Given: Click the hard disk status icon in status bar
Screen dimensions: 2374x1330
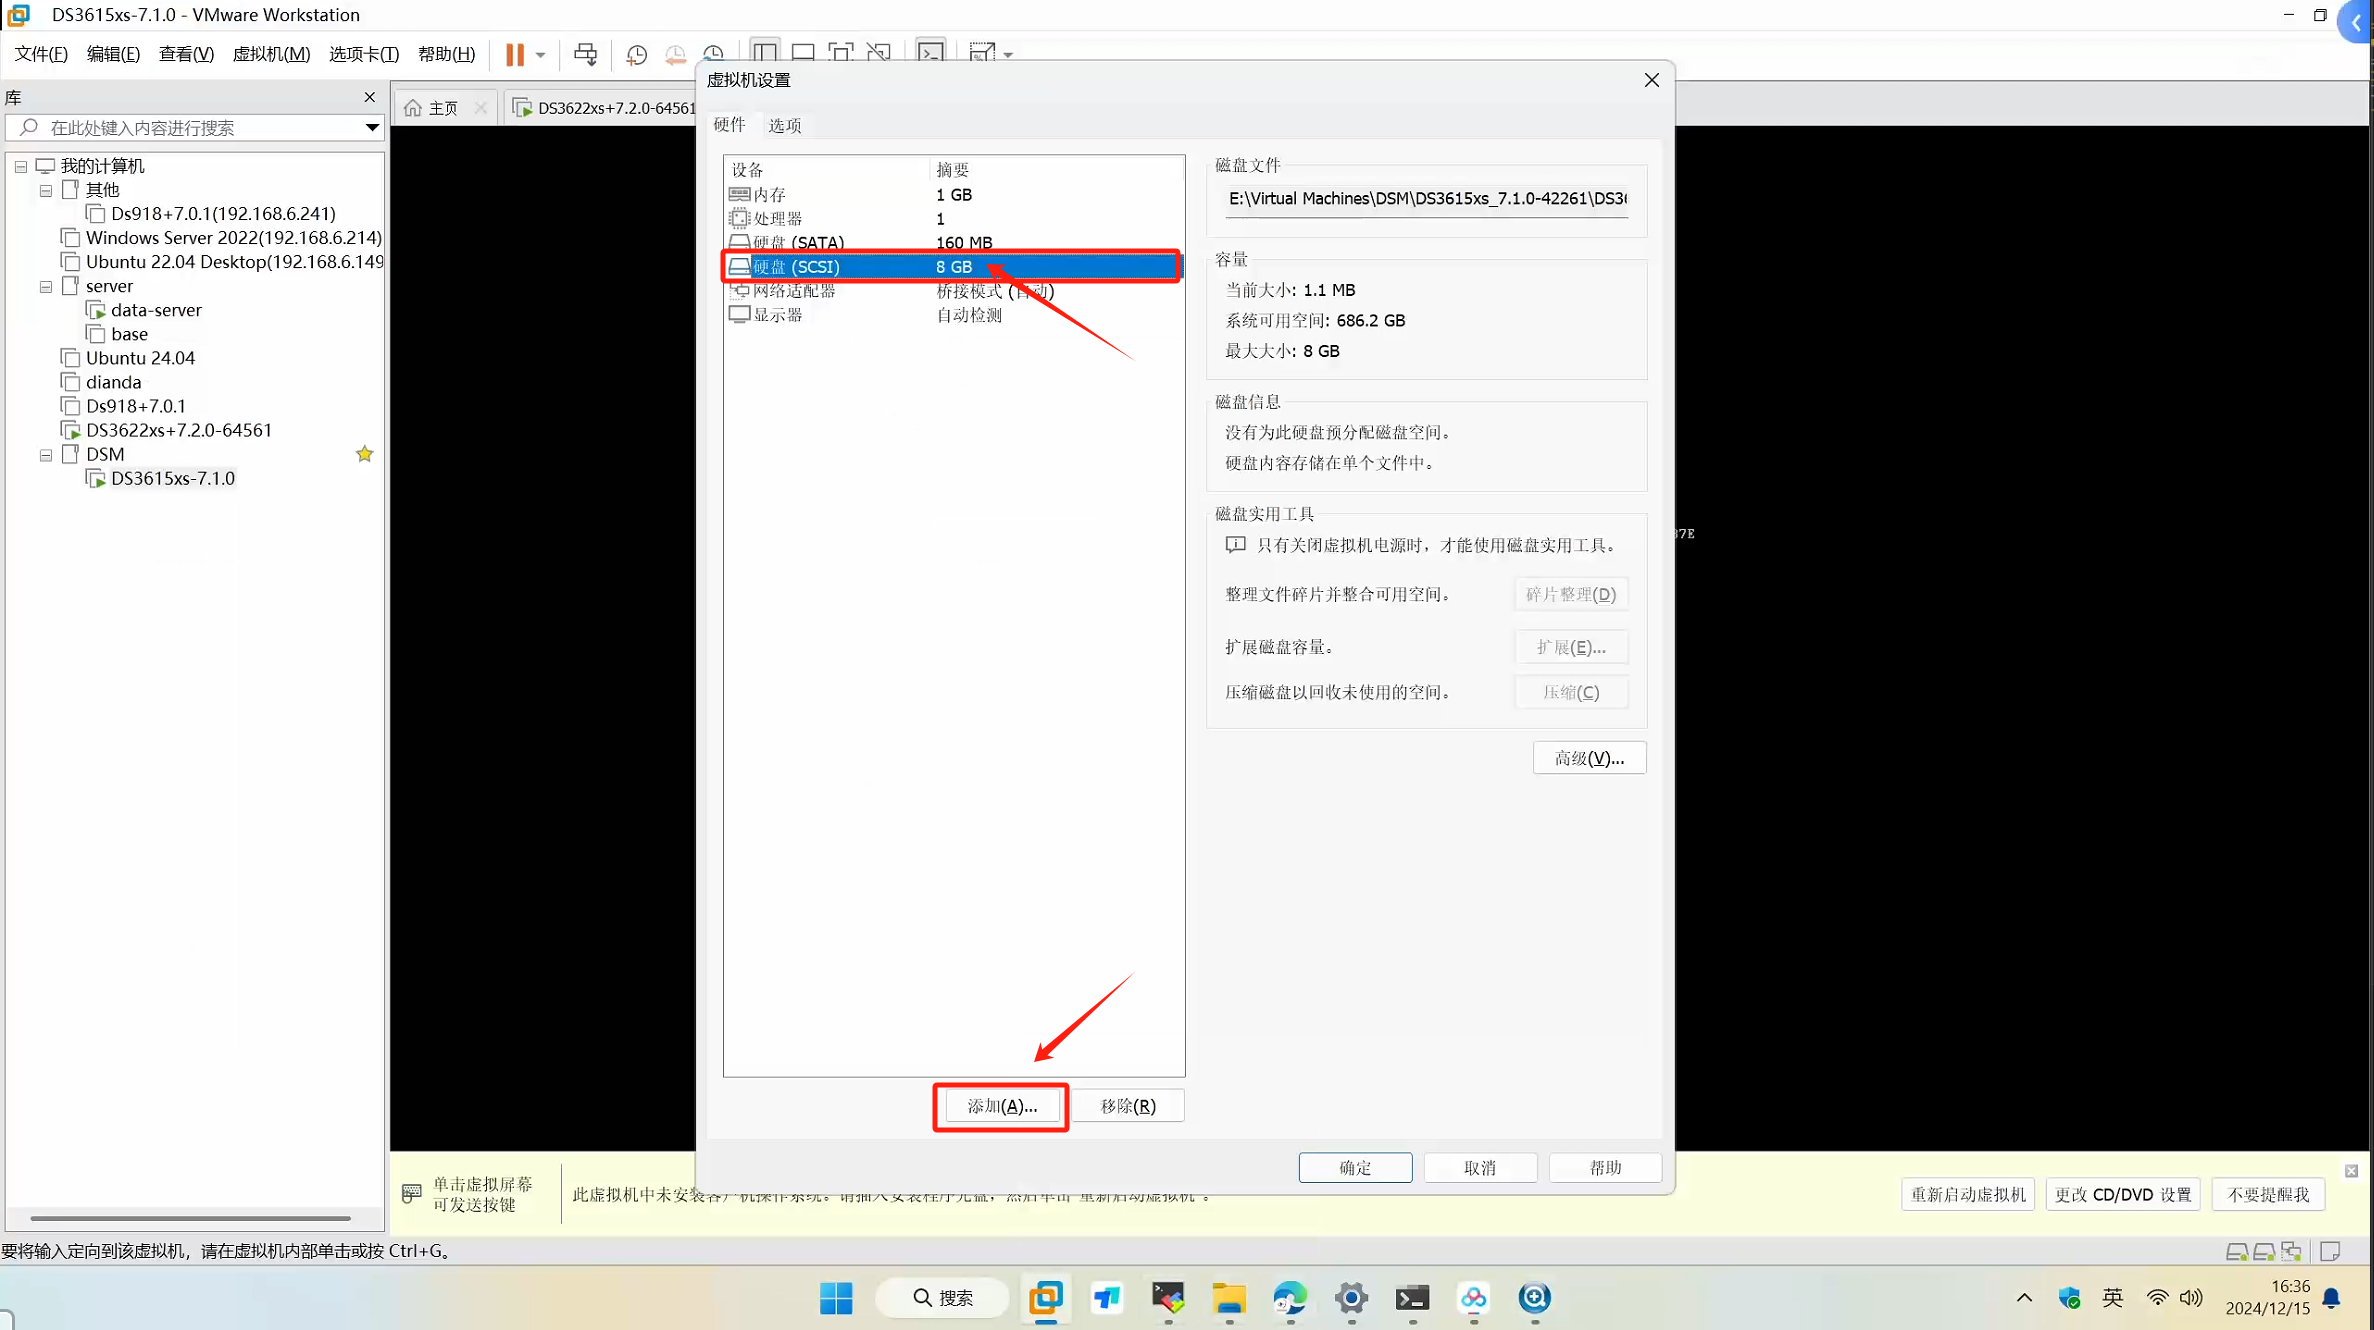Looking at the screenshot, I should pos(2239,1250).
